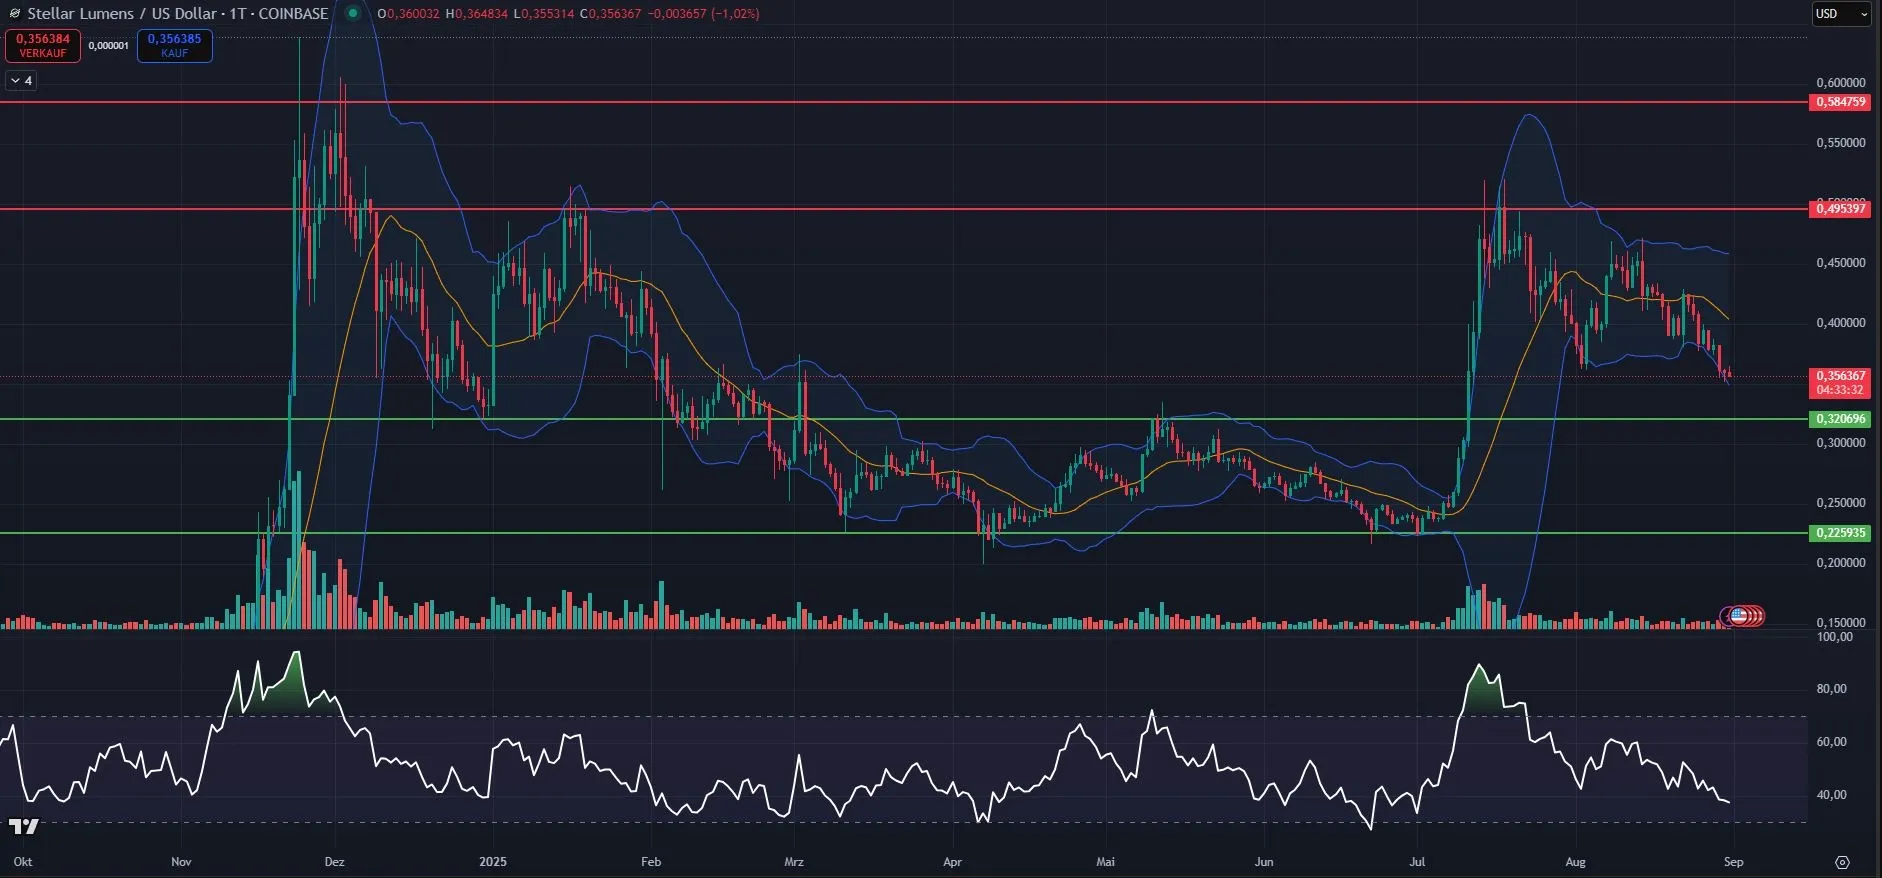Click the Apr label on time axis
The width and height of the screenshot is (1882, 878).
(952, 862)
